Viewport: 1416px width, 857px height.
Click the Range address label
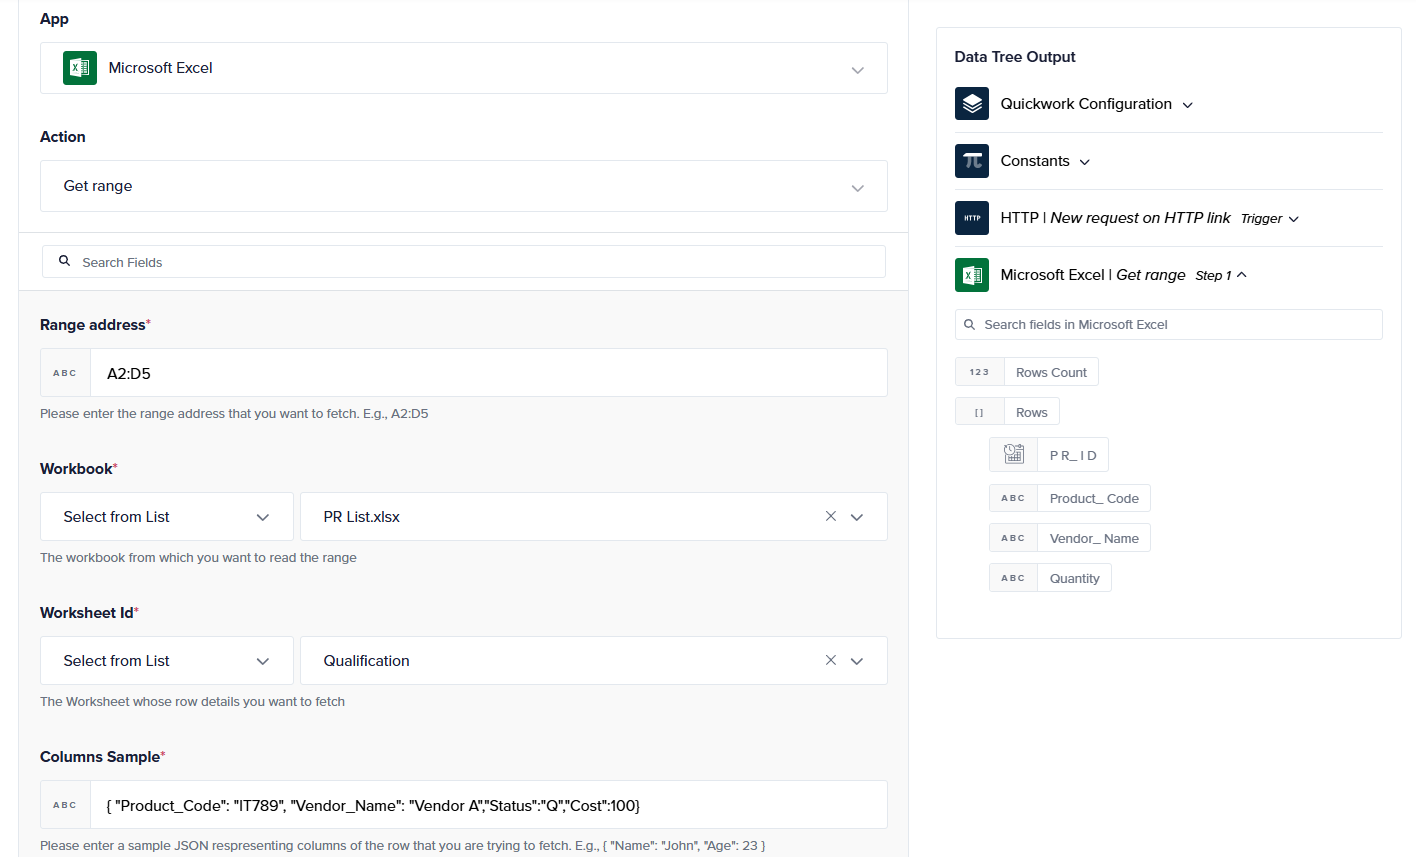[x=93, y=325]
